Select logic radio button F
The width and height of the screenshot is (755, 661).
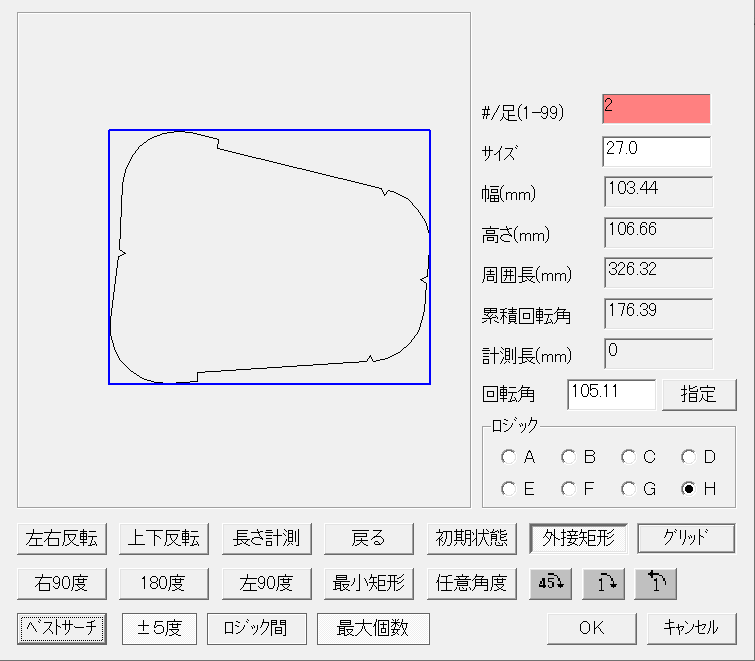[x=568, y=489]
